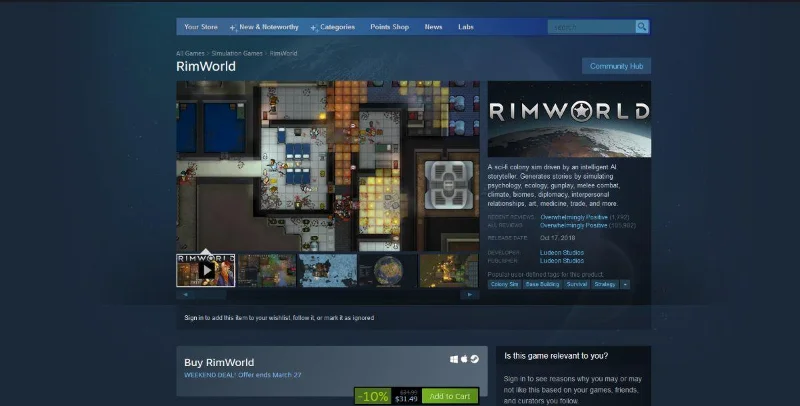Go to Points Shop tab

coord(389,27)
